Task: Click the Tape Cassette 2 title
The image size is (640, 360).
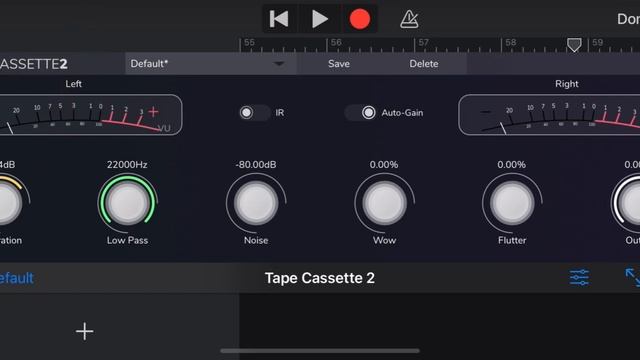Action: pyautogui.click(x=320, y=278)
